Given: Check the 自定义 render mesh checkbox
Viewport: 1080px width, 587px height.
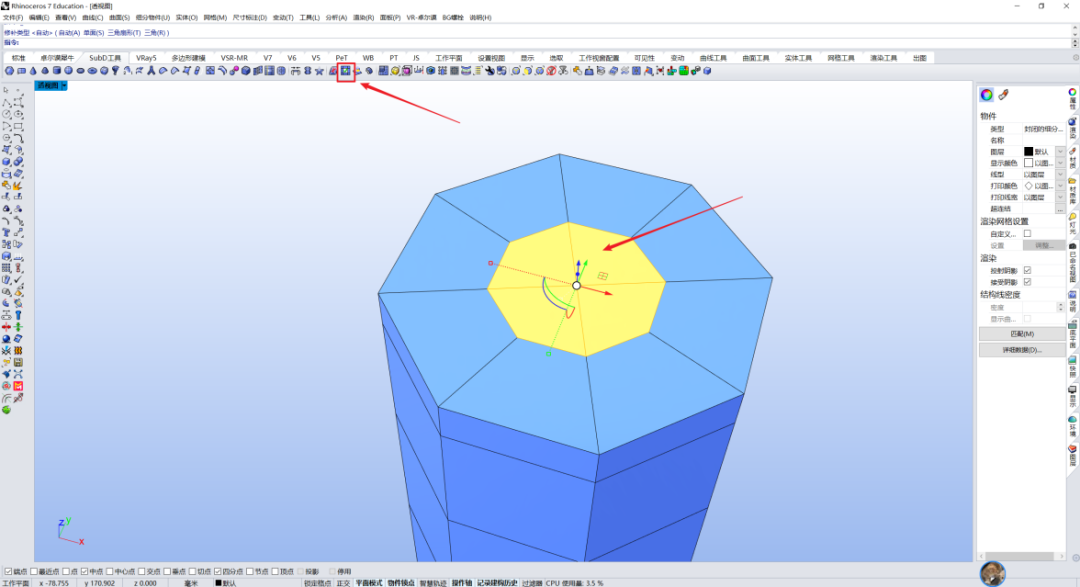Looking at the screenshot, I should (x=1027, y=234).
